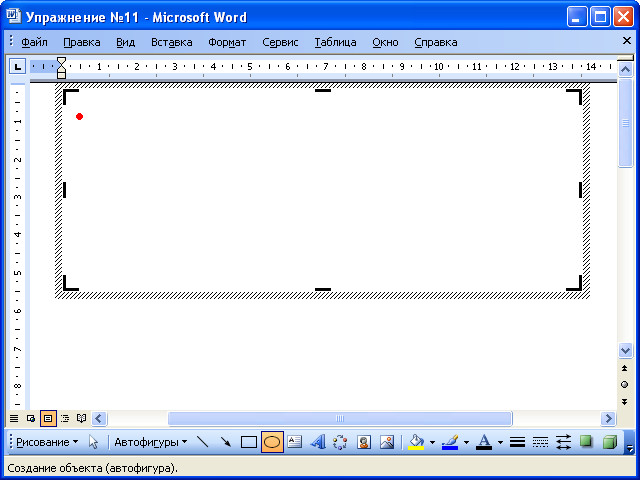Screen dimensions: 640x480
Task: Insert WordArt object
Action: 318,442
